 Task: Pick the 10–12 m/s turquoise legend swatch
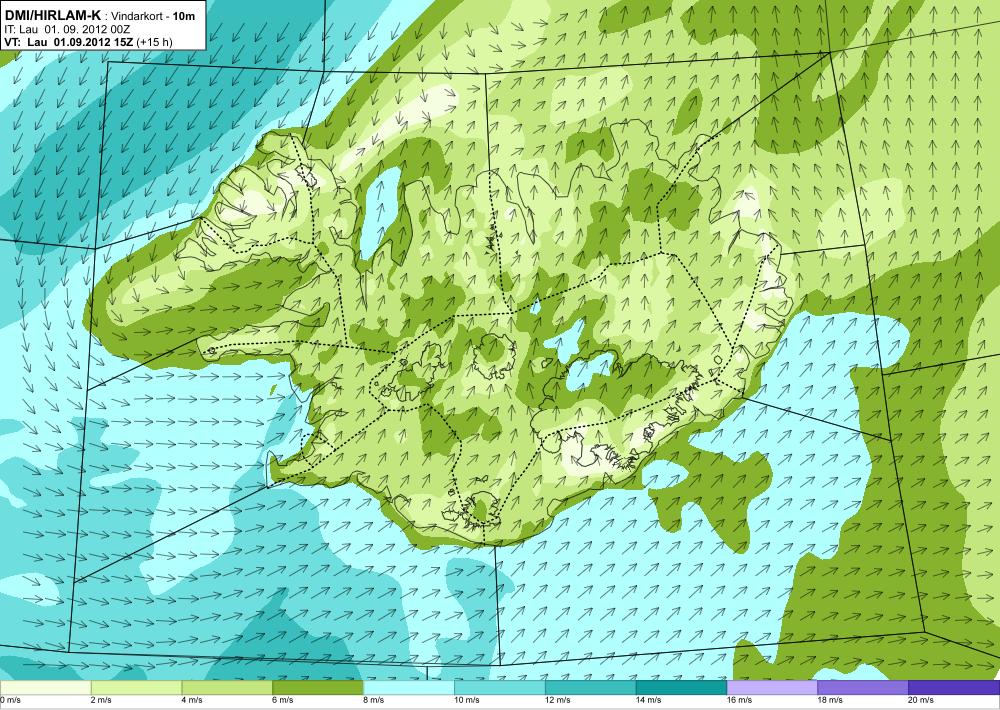[499, 688]
